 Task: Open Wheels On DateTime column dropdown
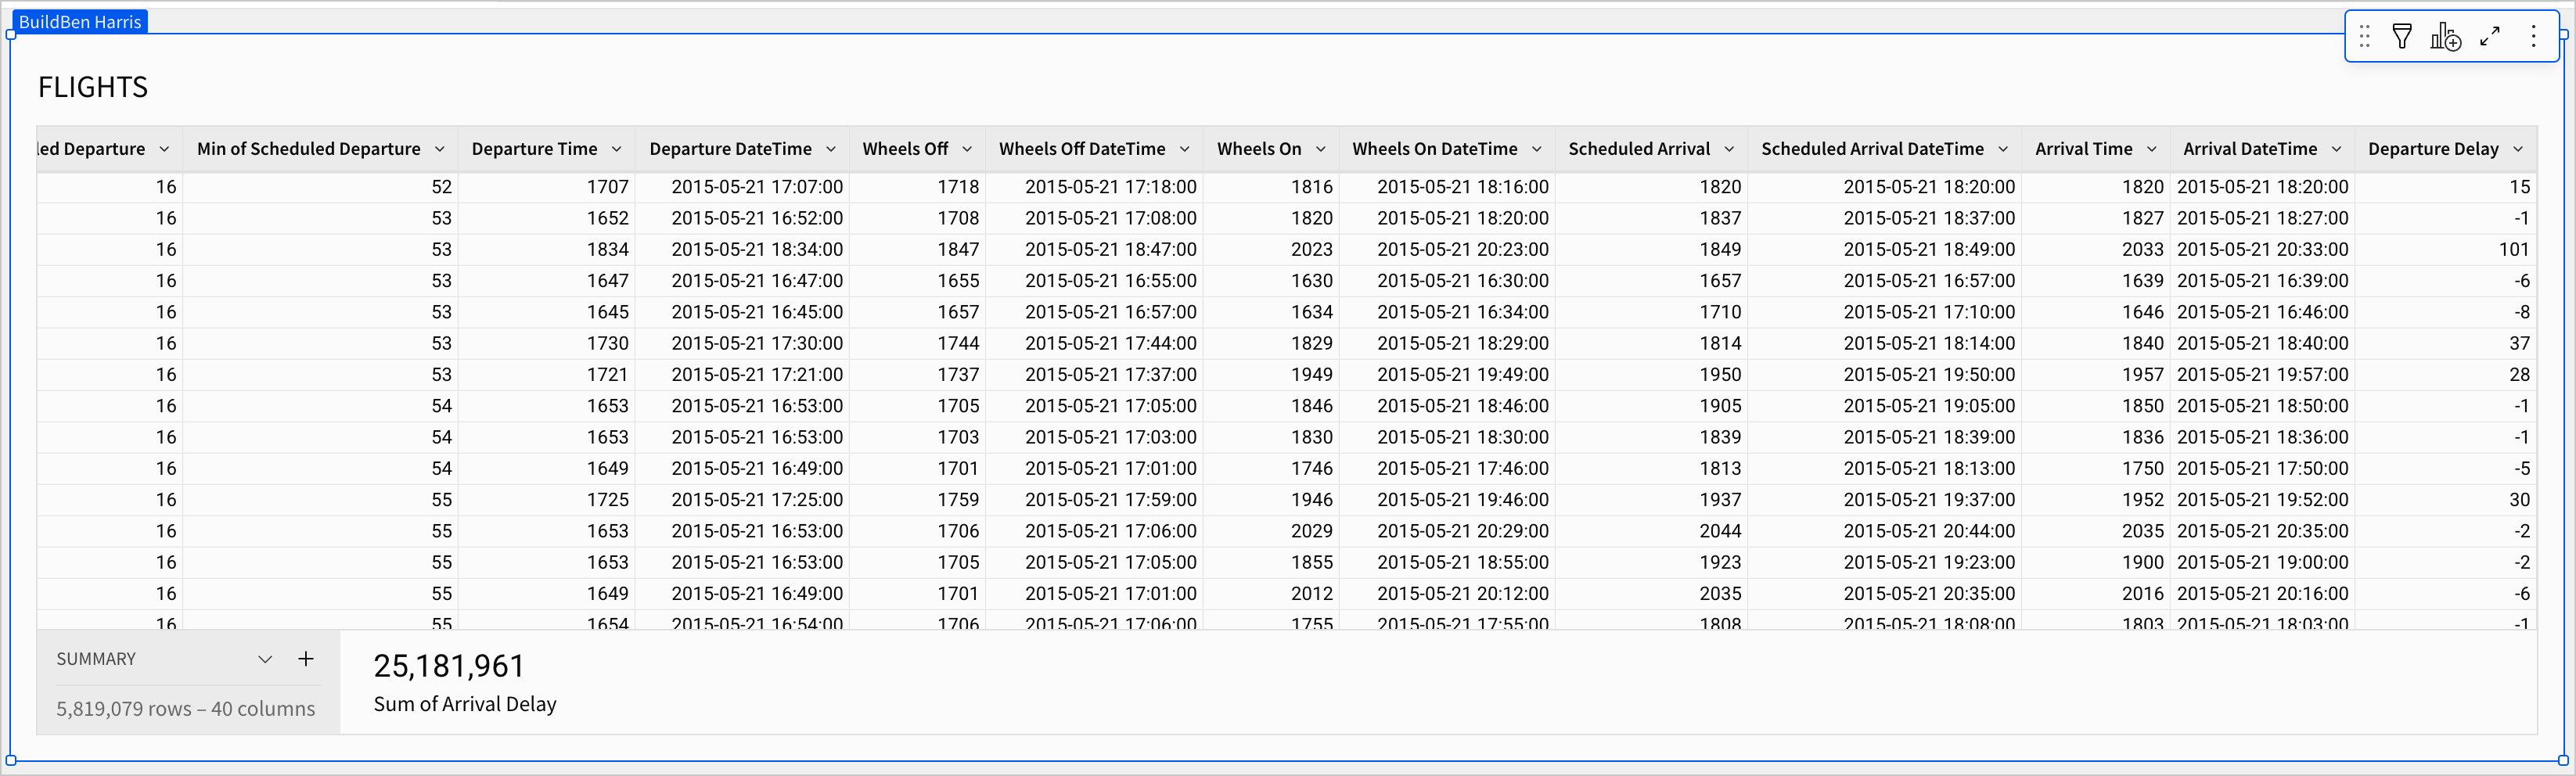pyautogui.click(x=1537, y=149)
